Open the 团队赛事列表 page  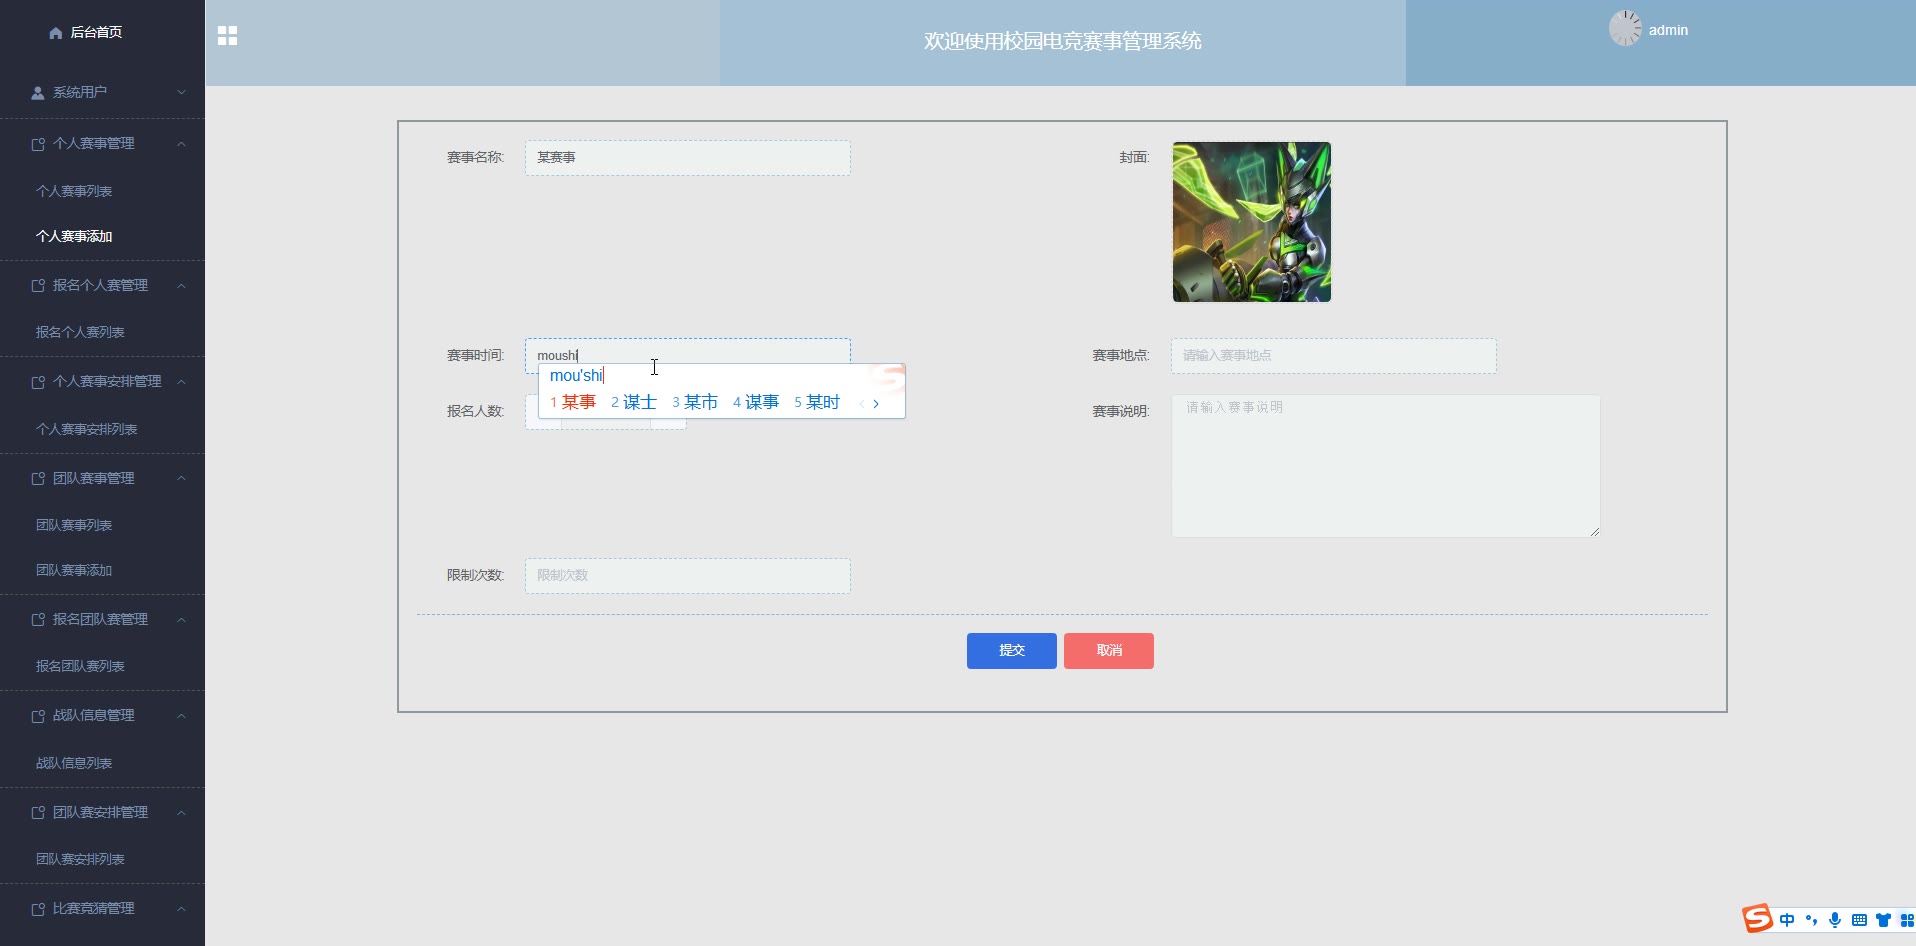74,526
